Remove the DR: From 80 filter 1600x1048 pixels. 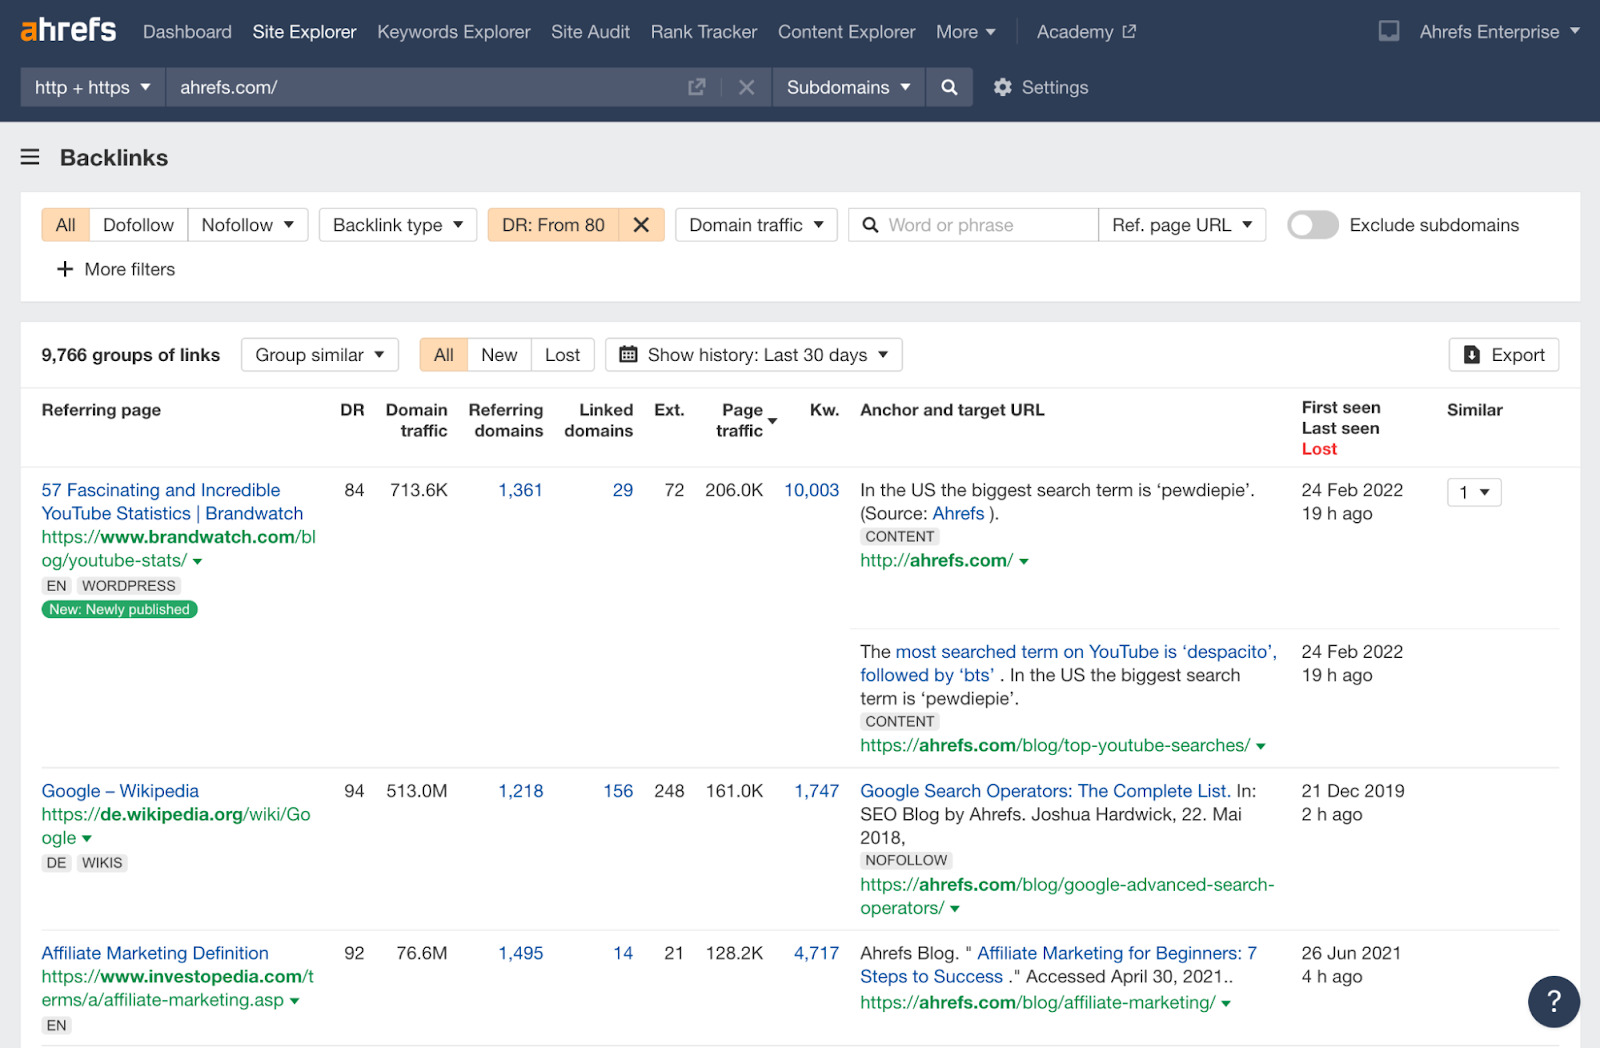[x=641, y=225]
